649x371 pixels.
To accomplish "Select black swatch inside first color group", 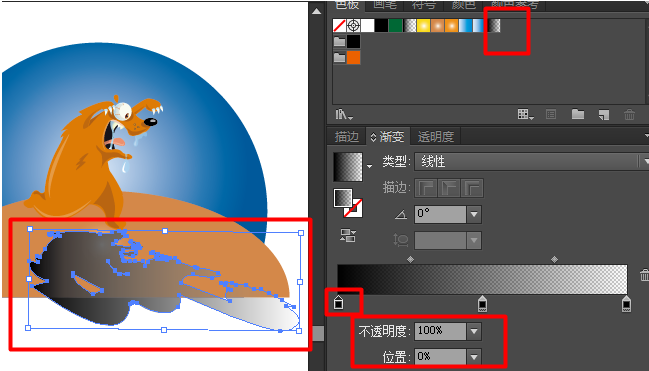I will click(353, 42).
